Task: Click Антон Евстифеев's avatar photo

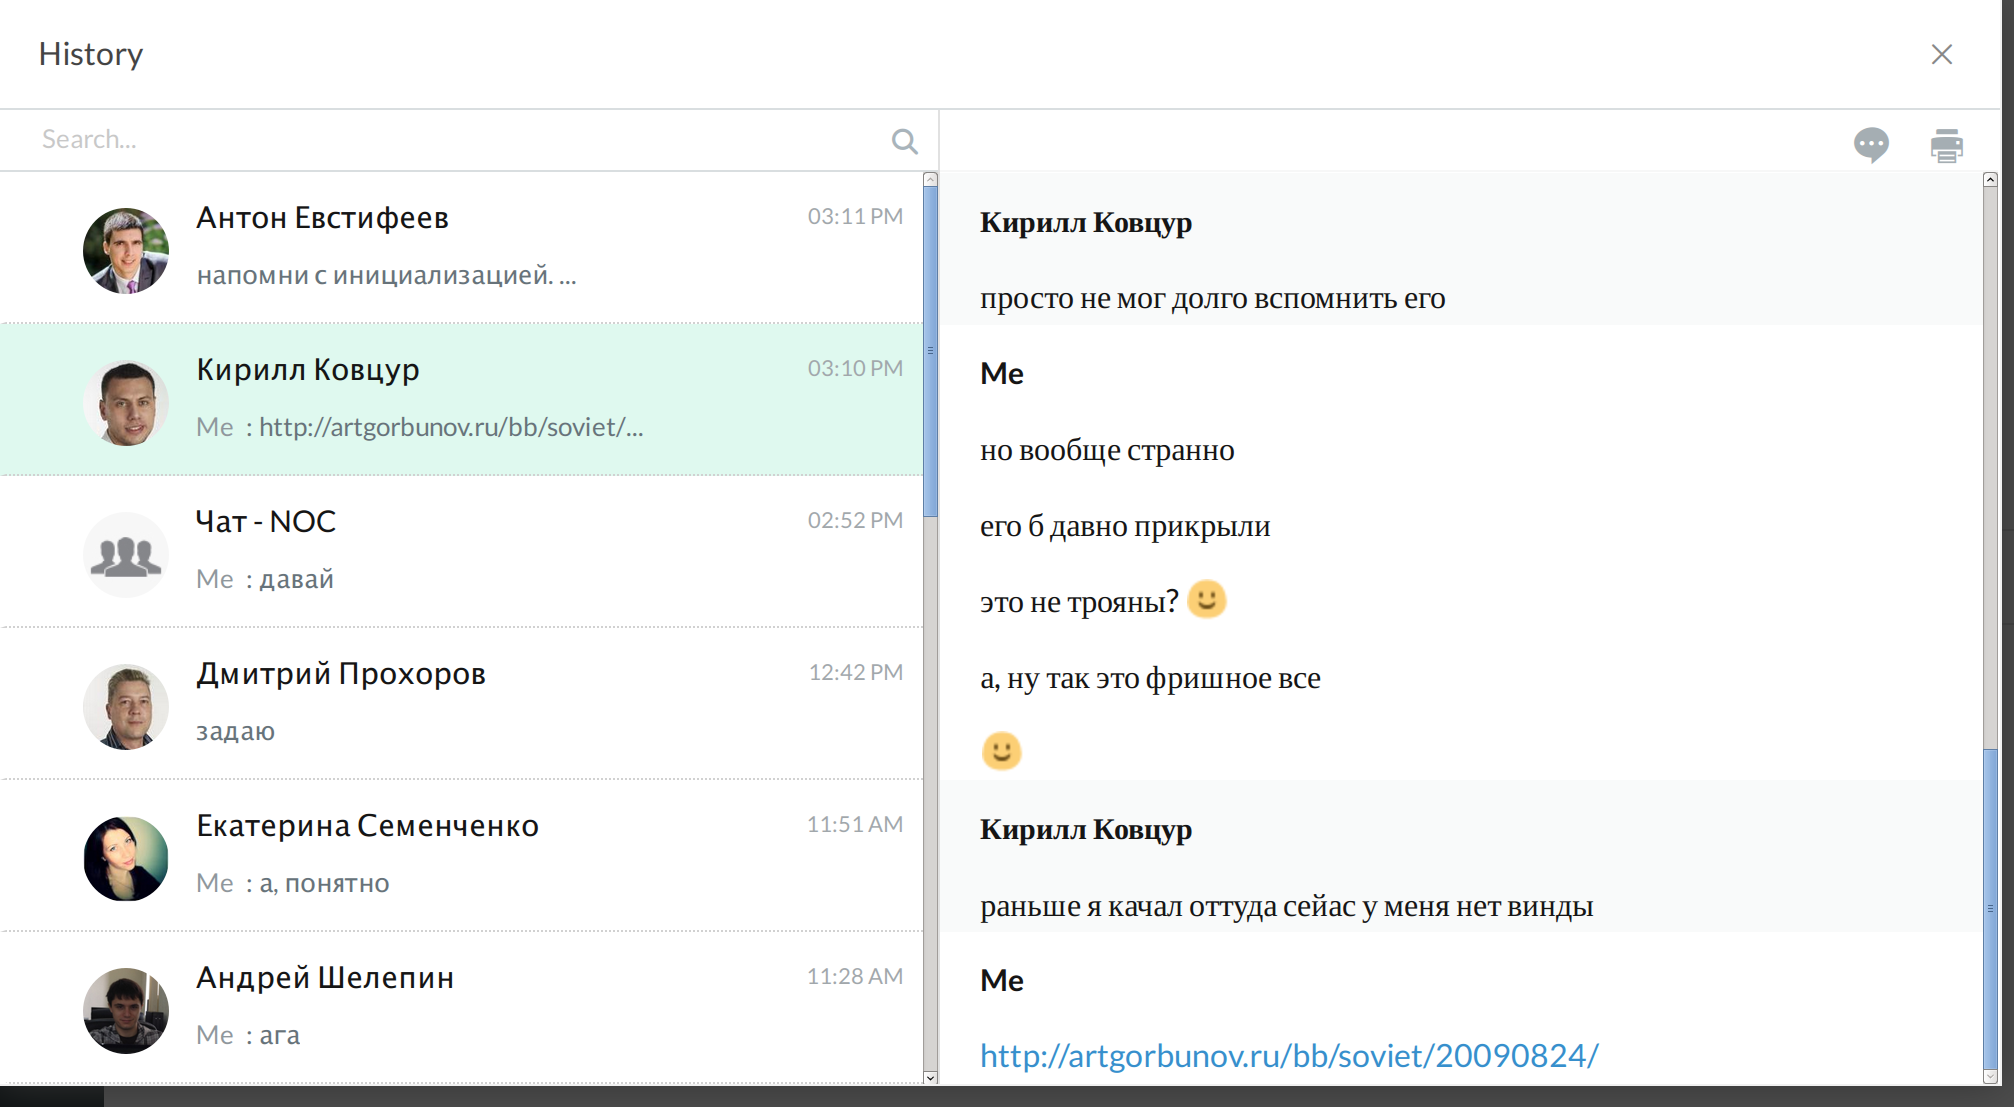Action: [x=126, y=251]
